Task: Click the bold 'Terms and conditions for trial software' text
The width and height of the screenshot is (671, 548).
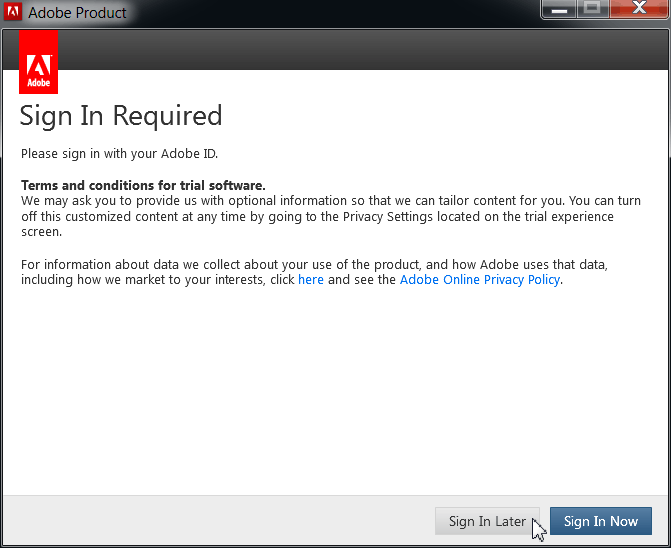Action: (143, 186)
